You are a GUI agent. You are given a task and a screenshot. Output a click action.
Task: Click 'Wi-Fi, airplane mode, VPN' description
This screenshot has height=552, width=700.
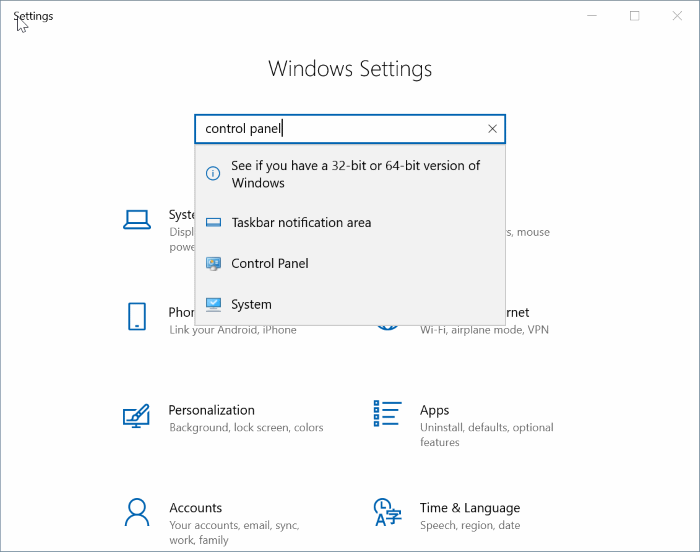coord(484,330)
